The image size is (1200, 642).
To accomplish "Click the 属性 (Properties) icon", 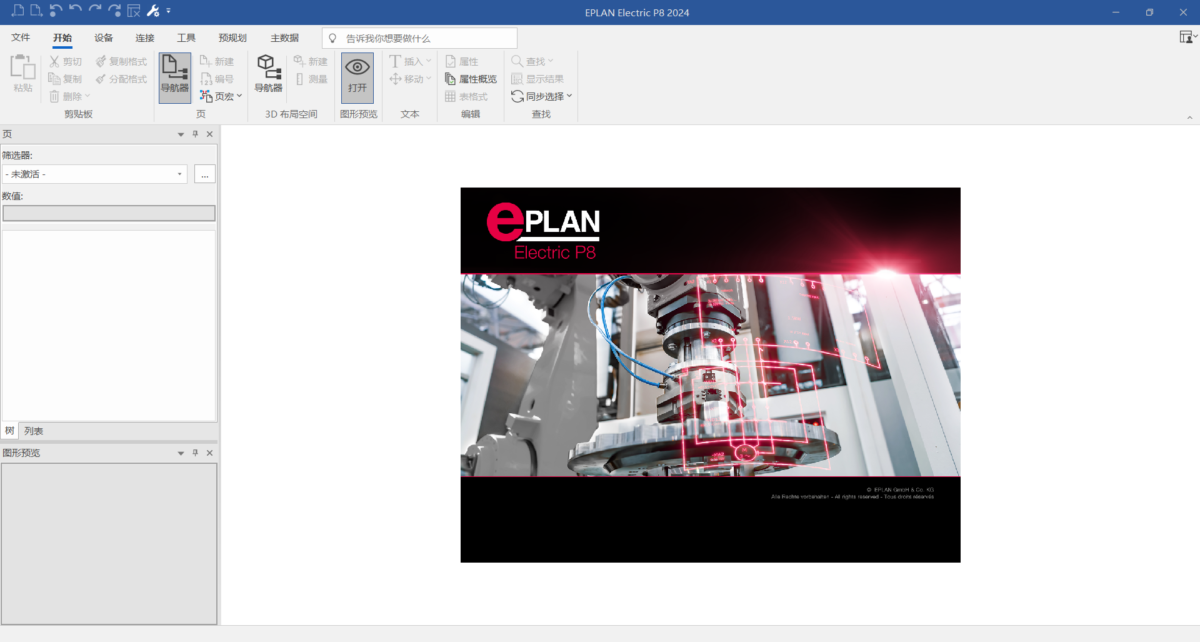I will (451, 62).
